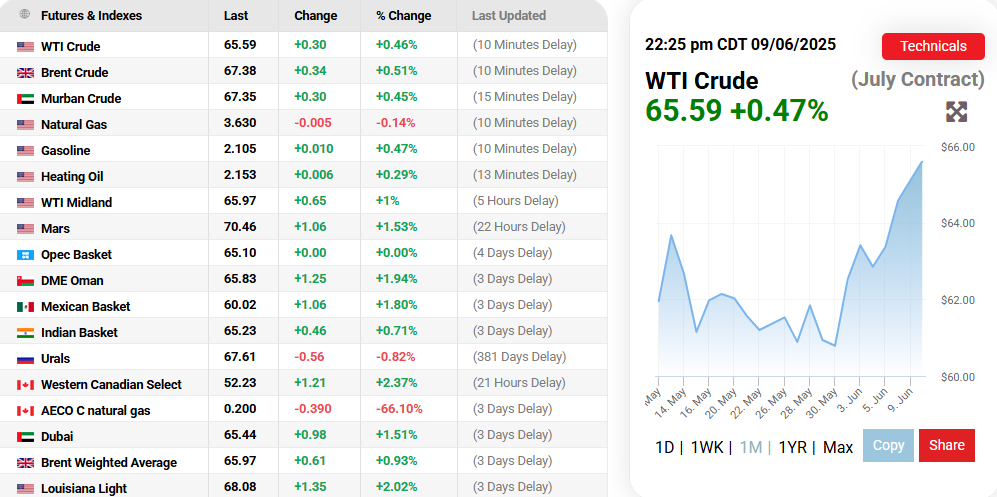
Task: Click the UAE flag beside Murban Crude
Action: click(25, 99)
